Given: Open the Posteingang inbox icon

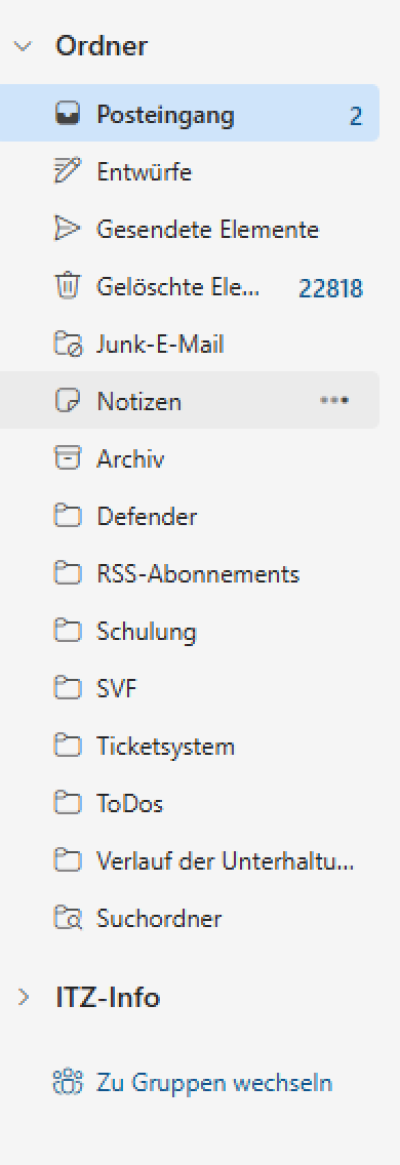Looking at the screenshot, I should coord(67,114).
